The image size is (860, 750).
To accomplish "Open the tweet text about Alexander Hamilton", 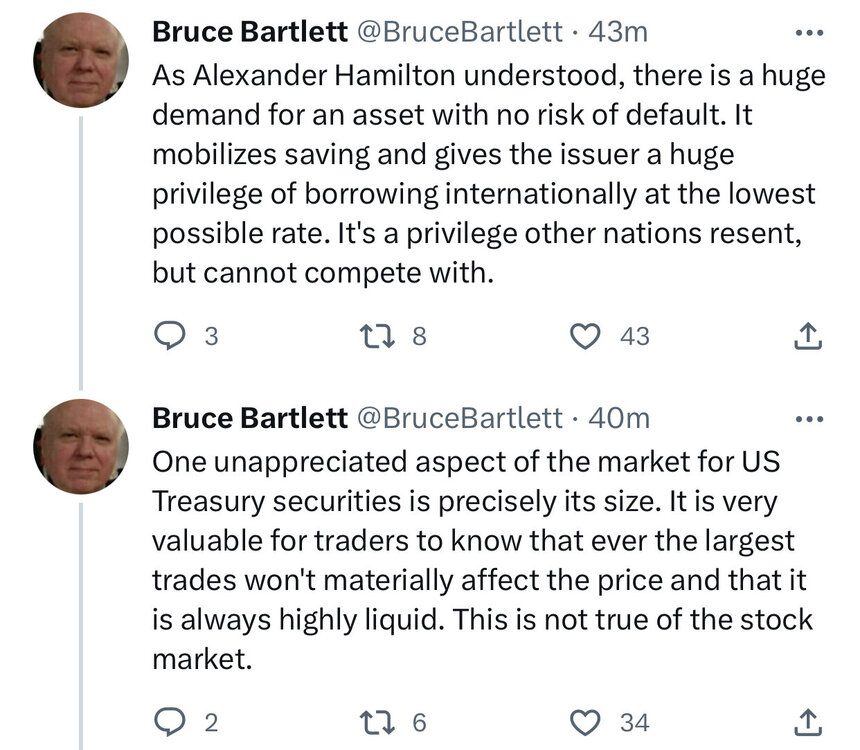I will pos(480,170).
